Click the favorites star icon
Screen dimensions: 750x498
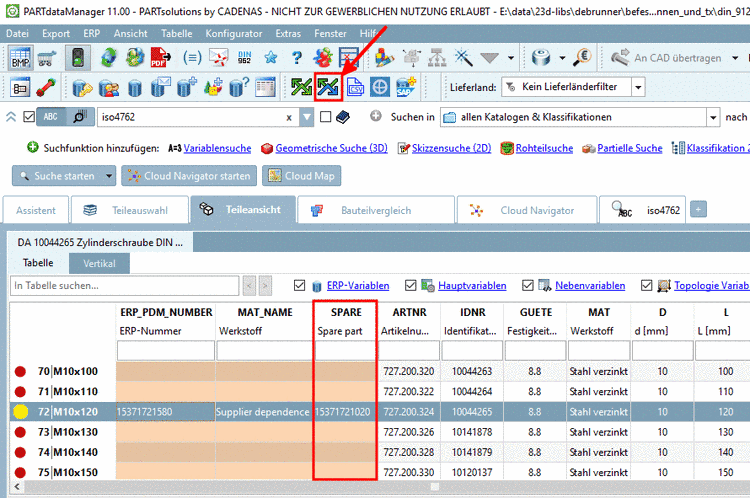coord(269,58)
